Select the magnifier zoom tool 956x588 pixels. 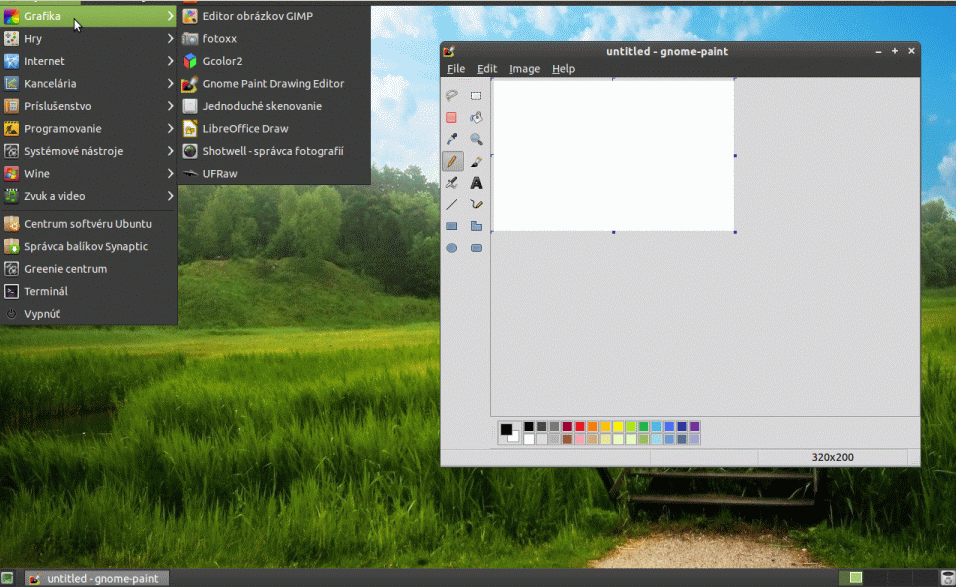click(x=476, y=139)
